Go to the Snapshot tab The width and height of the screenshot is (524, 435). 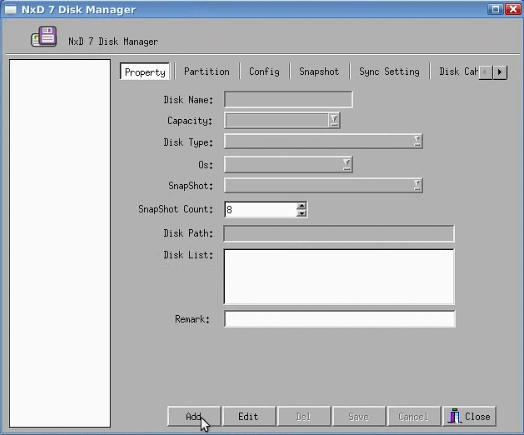319,72
